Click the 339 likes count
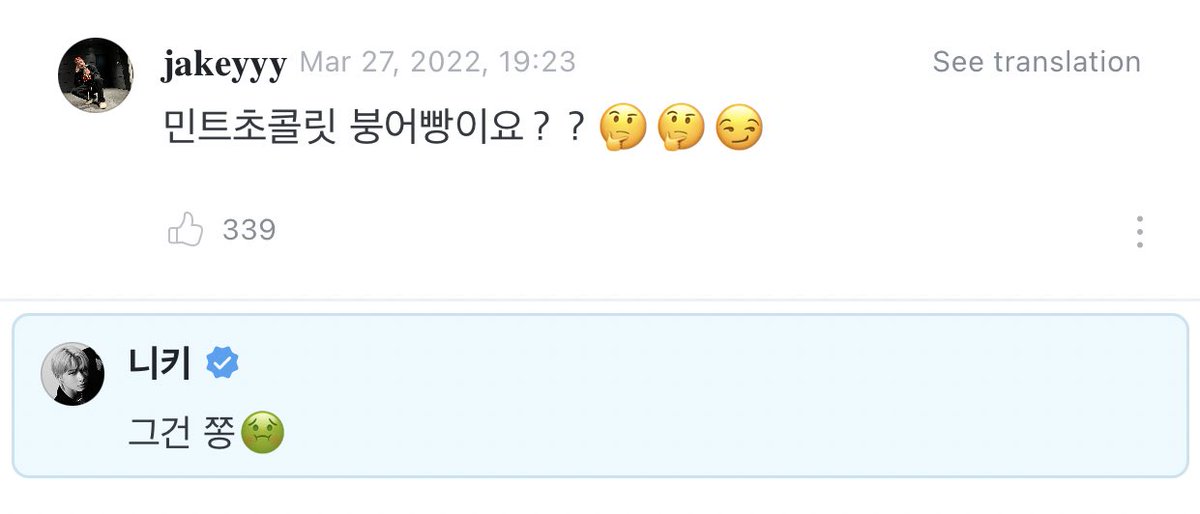The height and width of the screenshot is (514, 1200). [x=249, y=231]
